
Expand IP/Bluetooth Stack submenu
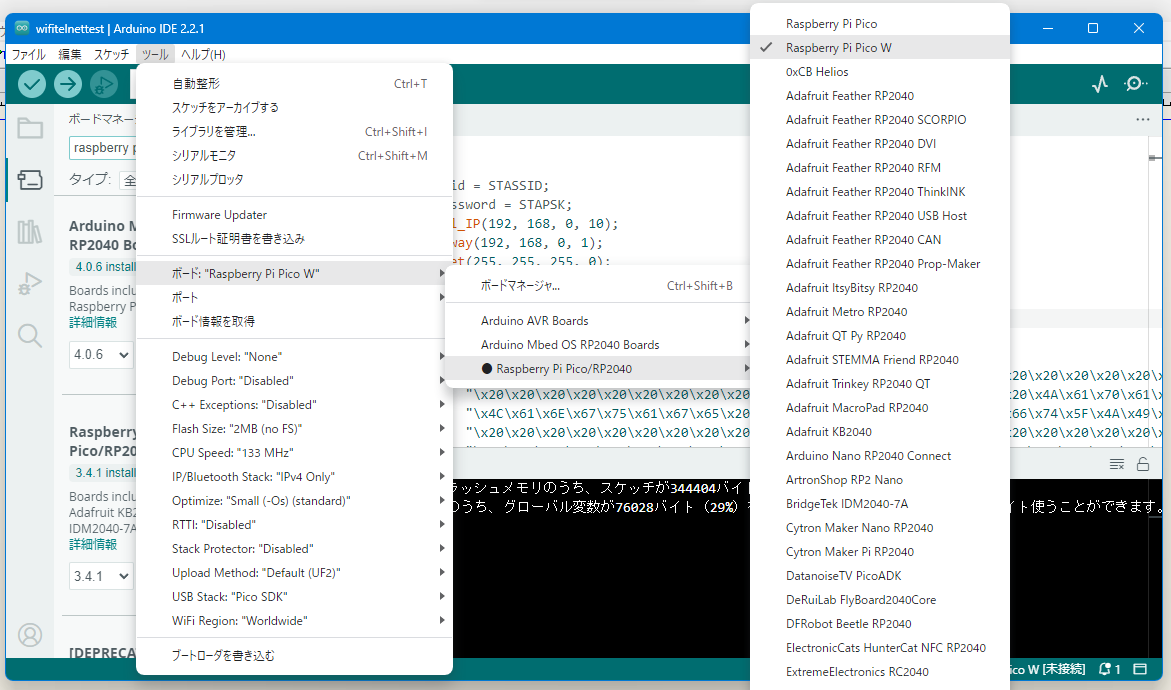(x=294, y=476)
